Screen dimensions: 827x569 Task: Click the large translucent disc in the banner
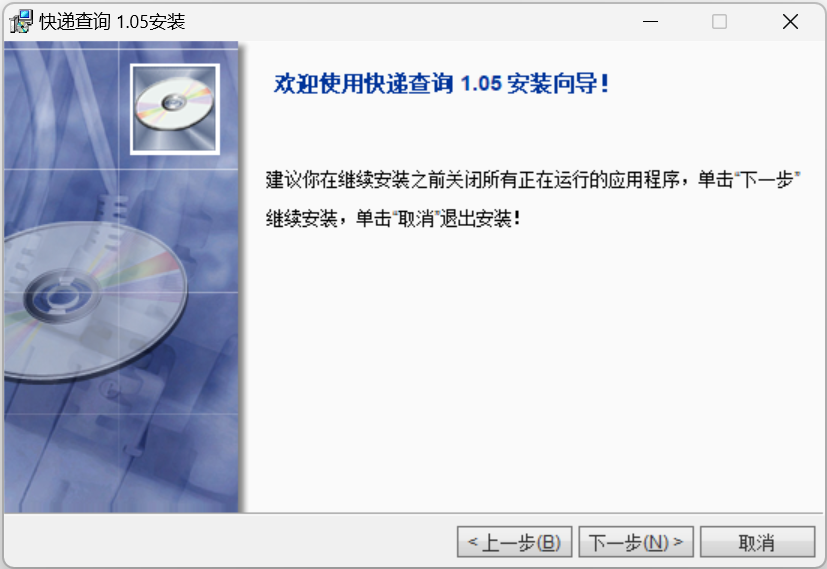coord(95,300)
